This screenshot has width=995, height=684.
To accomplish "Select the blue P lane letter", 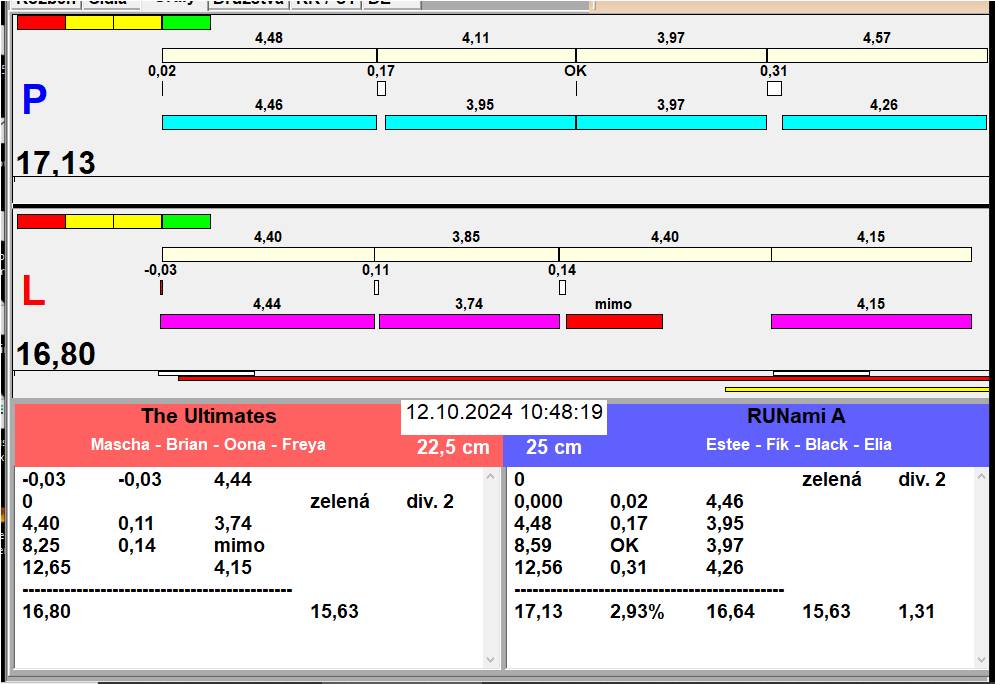I will (34, 100).
